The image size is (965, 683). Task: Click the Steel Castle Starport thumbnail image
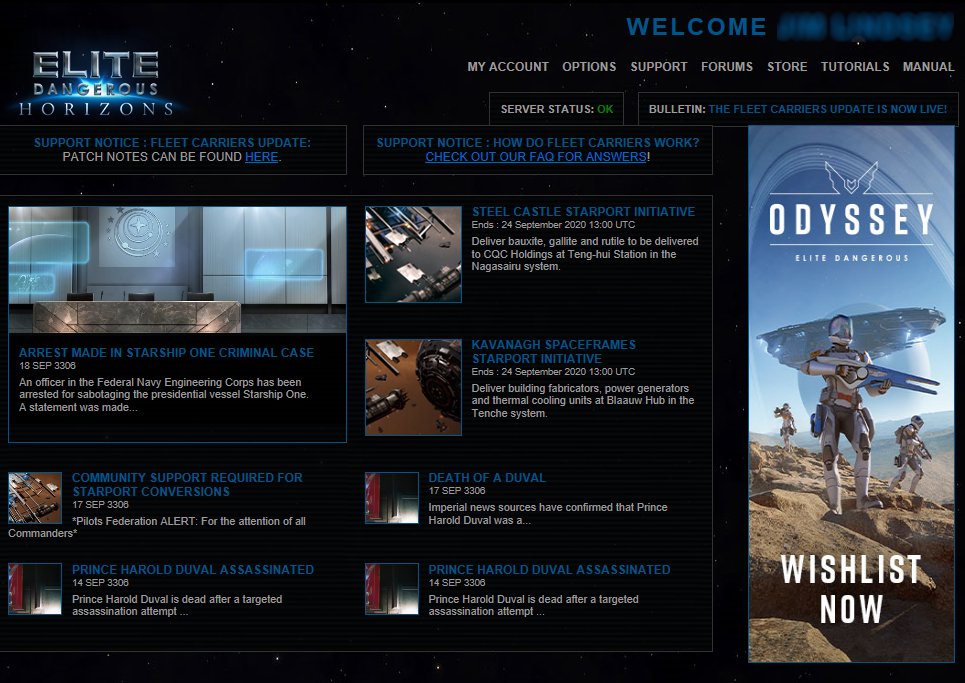[414, 254]
